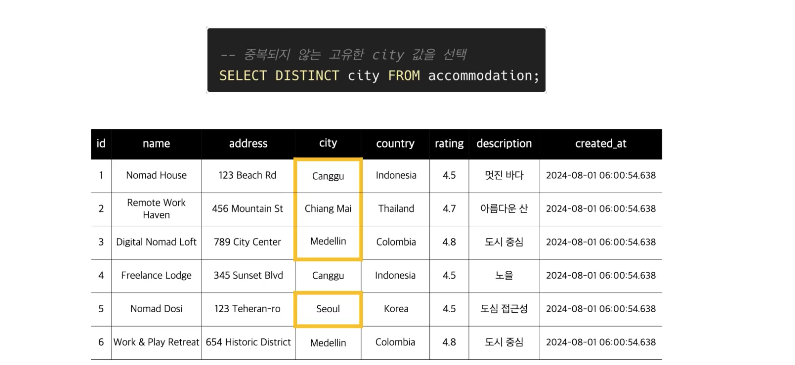Click the id column header
This screenshot has height=365, width=795.
(x=101, y=143)
